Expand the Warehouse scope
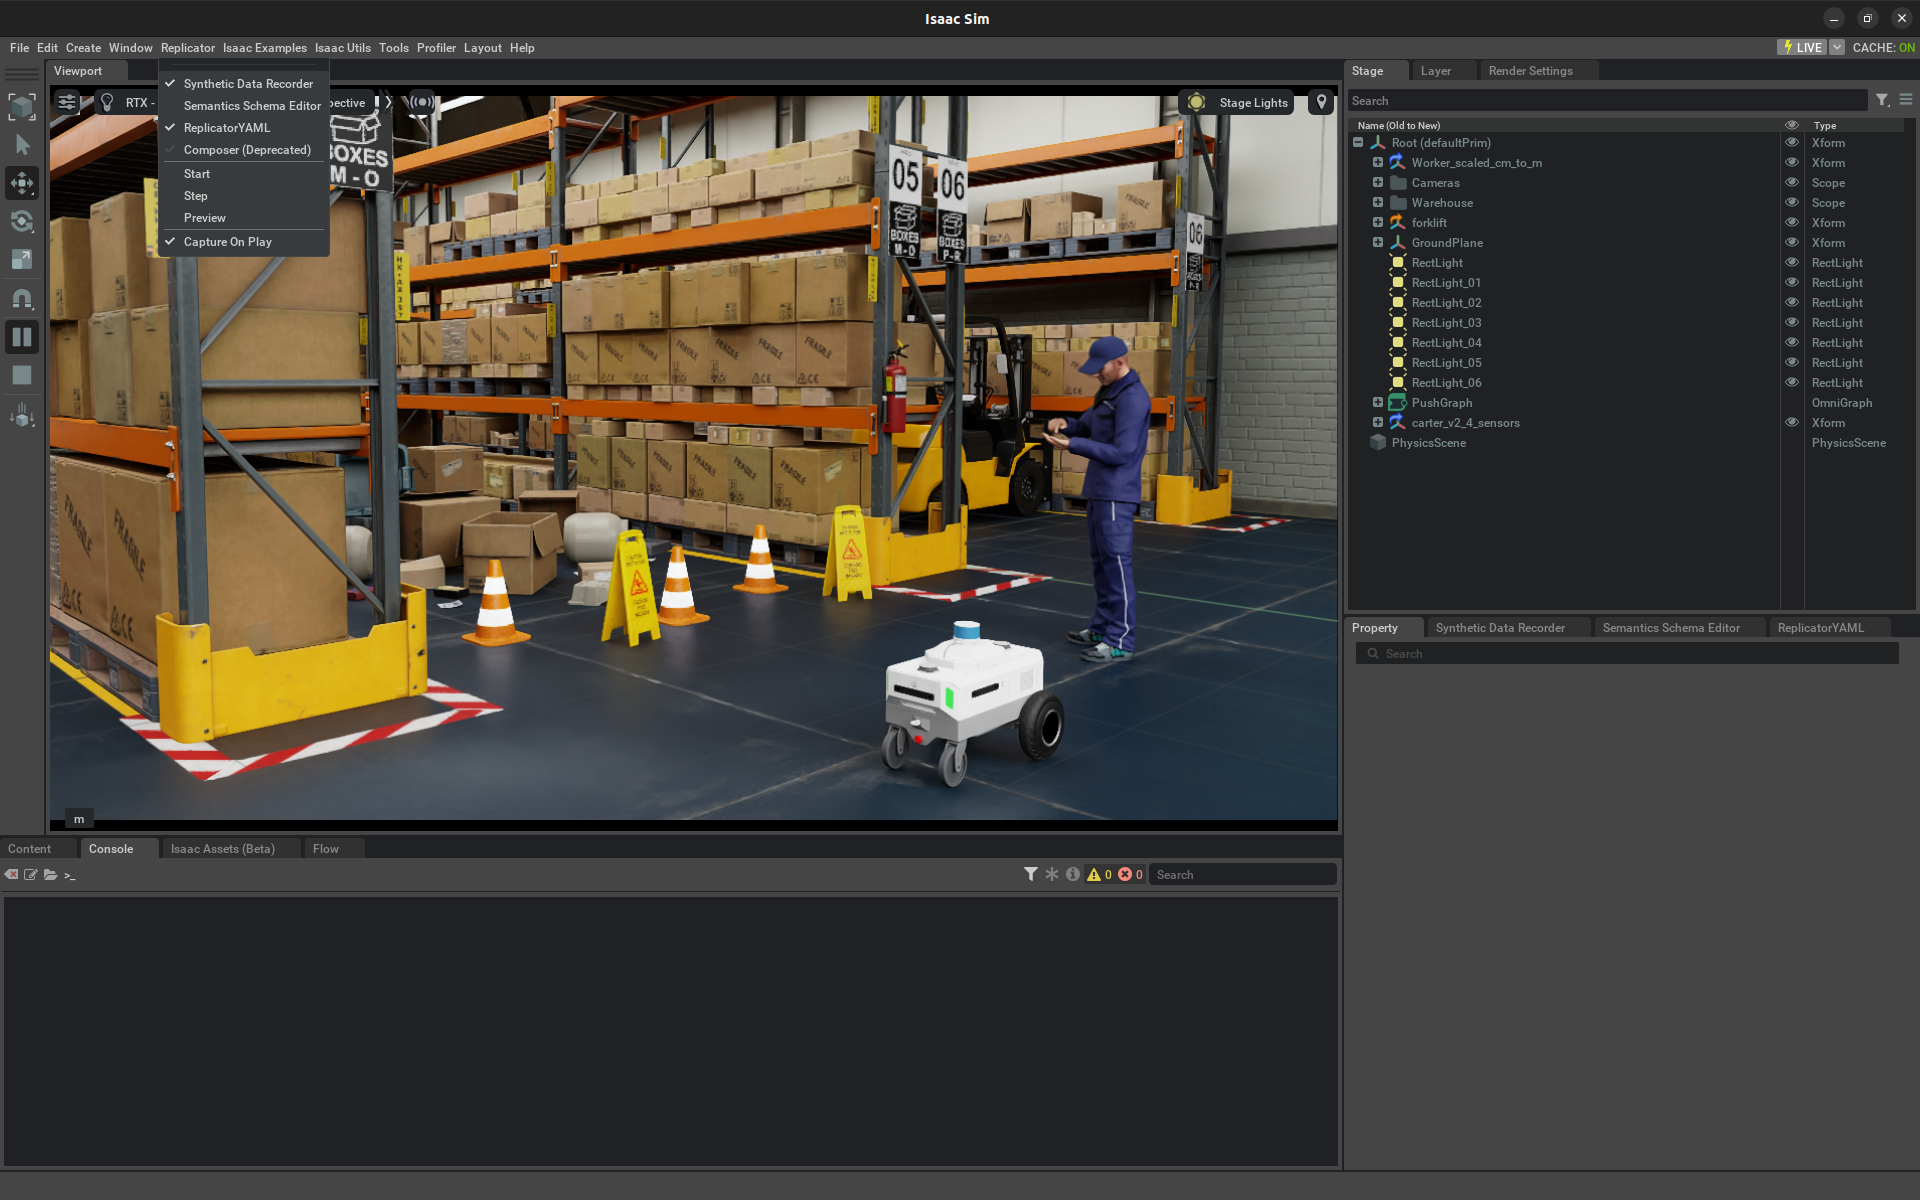The height and width of the screenshot is (1200, 1920). pyautogui.click(x=1378, y=203)
